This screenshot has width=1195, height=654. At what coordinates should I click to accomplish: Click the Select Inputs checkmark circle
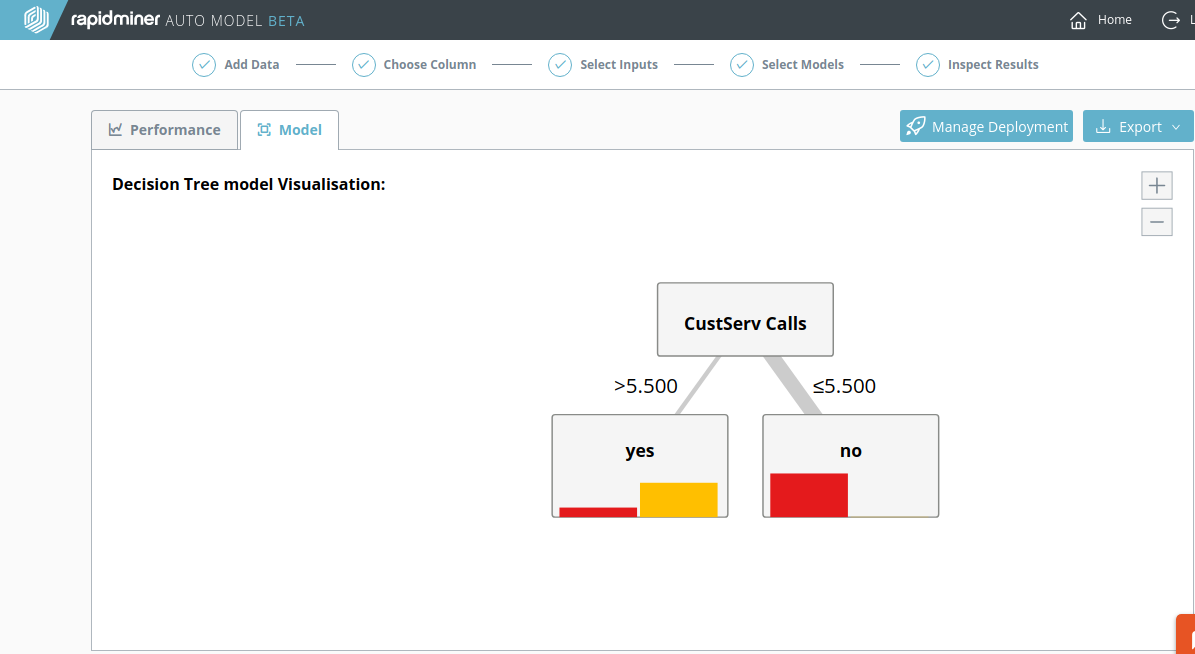560,65
